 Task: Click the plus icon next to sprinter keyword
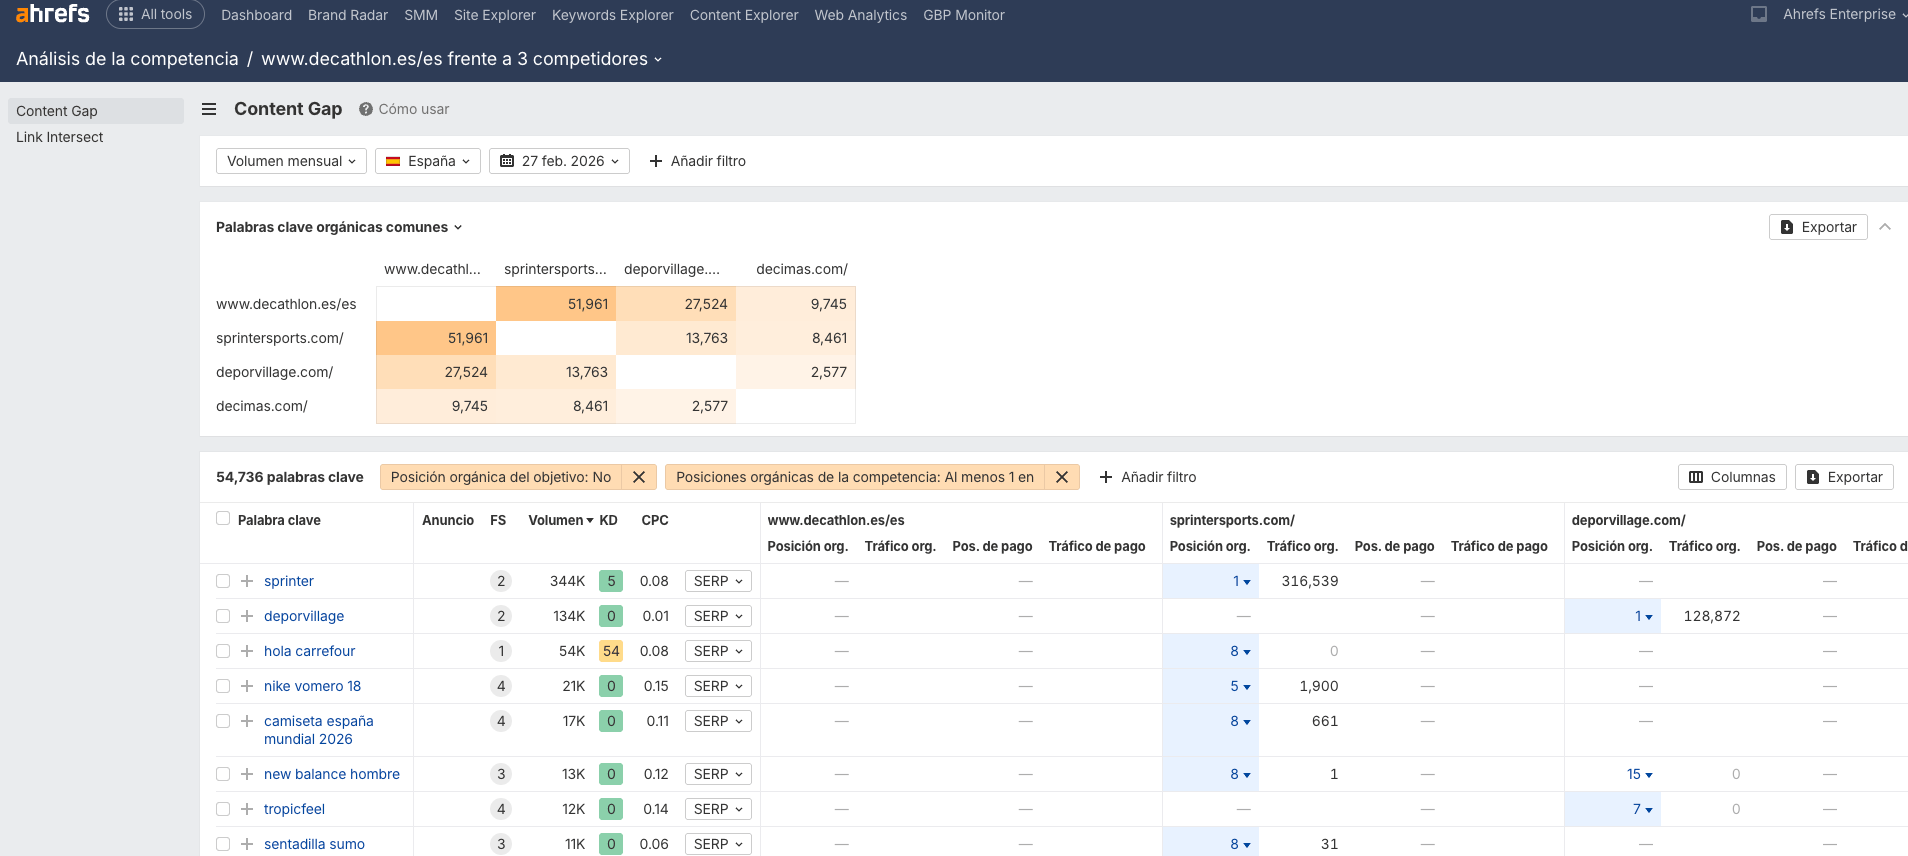coord(247,581)
